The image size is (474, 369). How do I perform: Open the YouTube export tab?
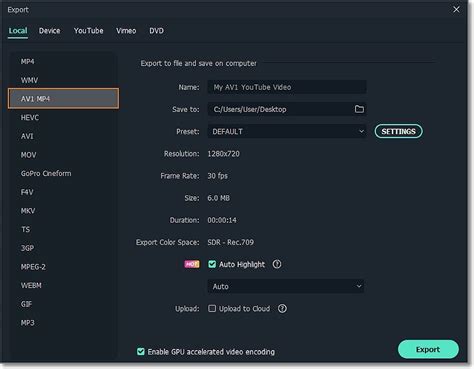[x=88, y=31]
